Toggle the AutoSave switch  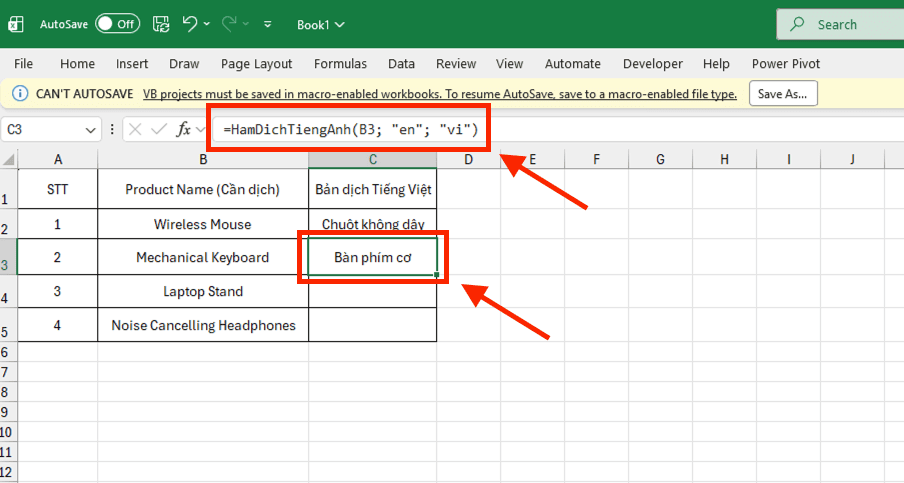[x=118, y=24]
